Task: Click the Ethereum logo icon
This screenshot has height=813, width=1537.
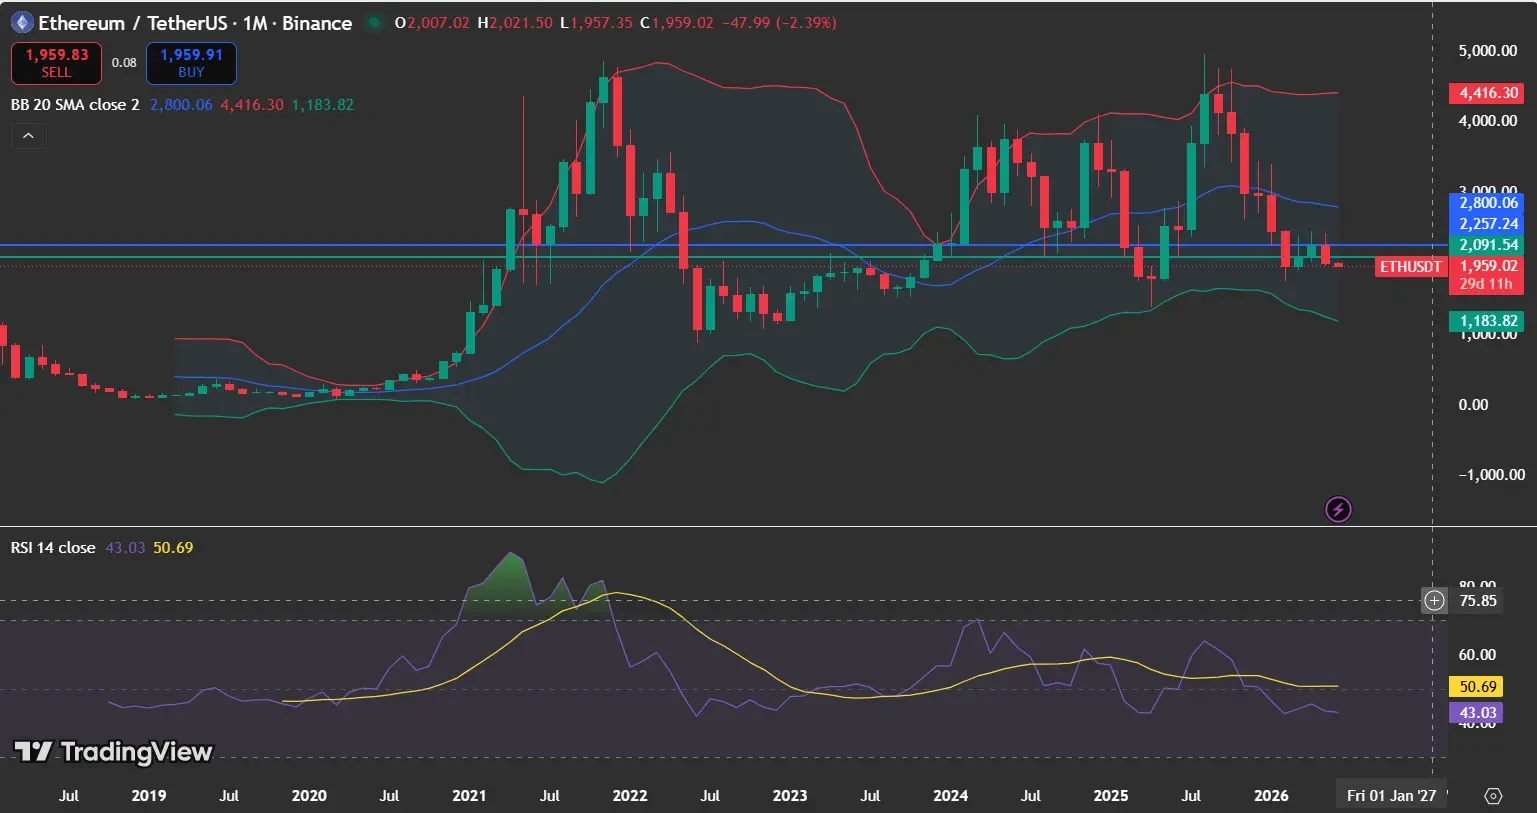Action: pos(21,22)
